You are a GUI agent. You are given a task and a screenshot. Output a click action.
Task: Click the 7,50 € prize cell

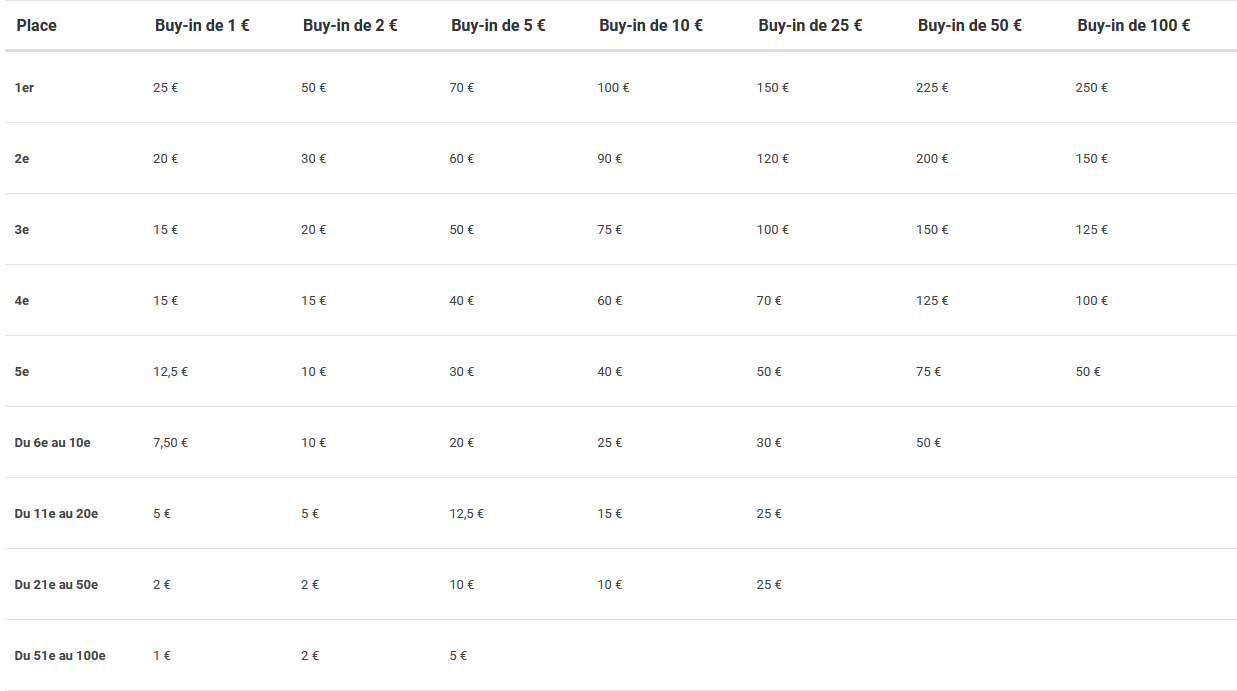(x=171, y=443)
